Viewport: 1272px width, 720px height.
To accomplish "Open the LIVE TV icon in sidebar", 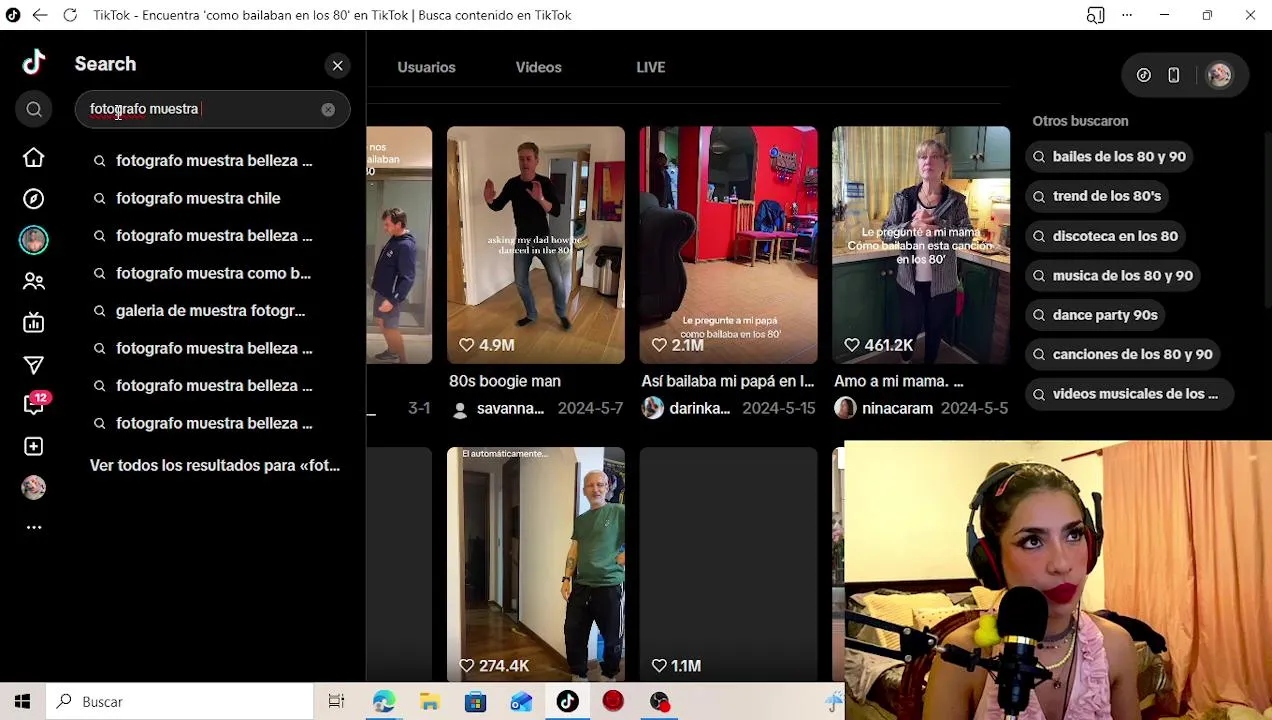I will (34, 322).
